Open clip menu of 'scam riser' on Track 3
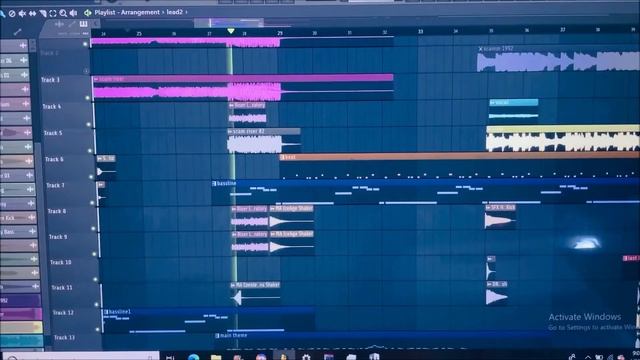Viewport: 640px width, 360px height. point(96,79)
